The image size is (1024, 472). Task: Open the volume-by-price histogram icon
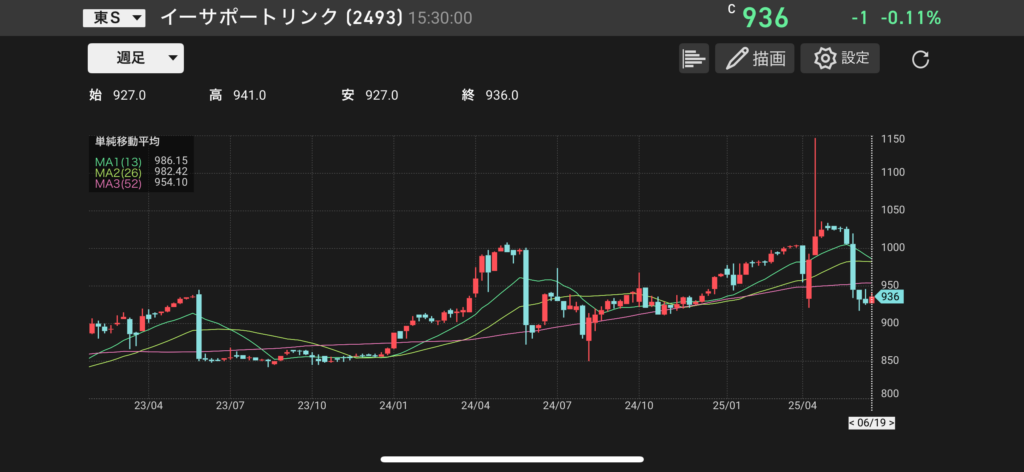pyautogui.click(x=694, y=59)
